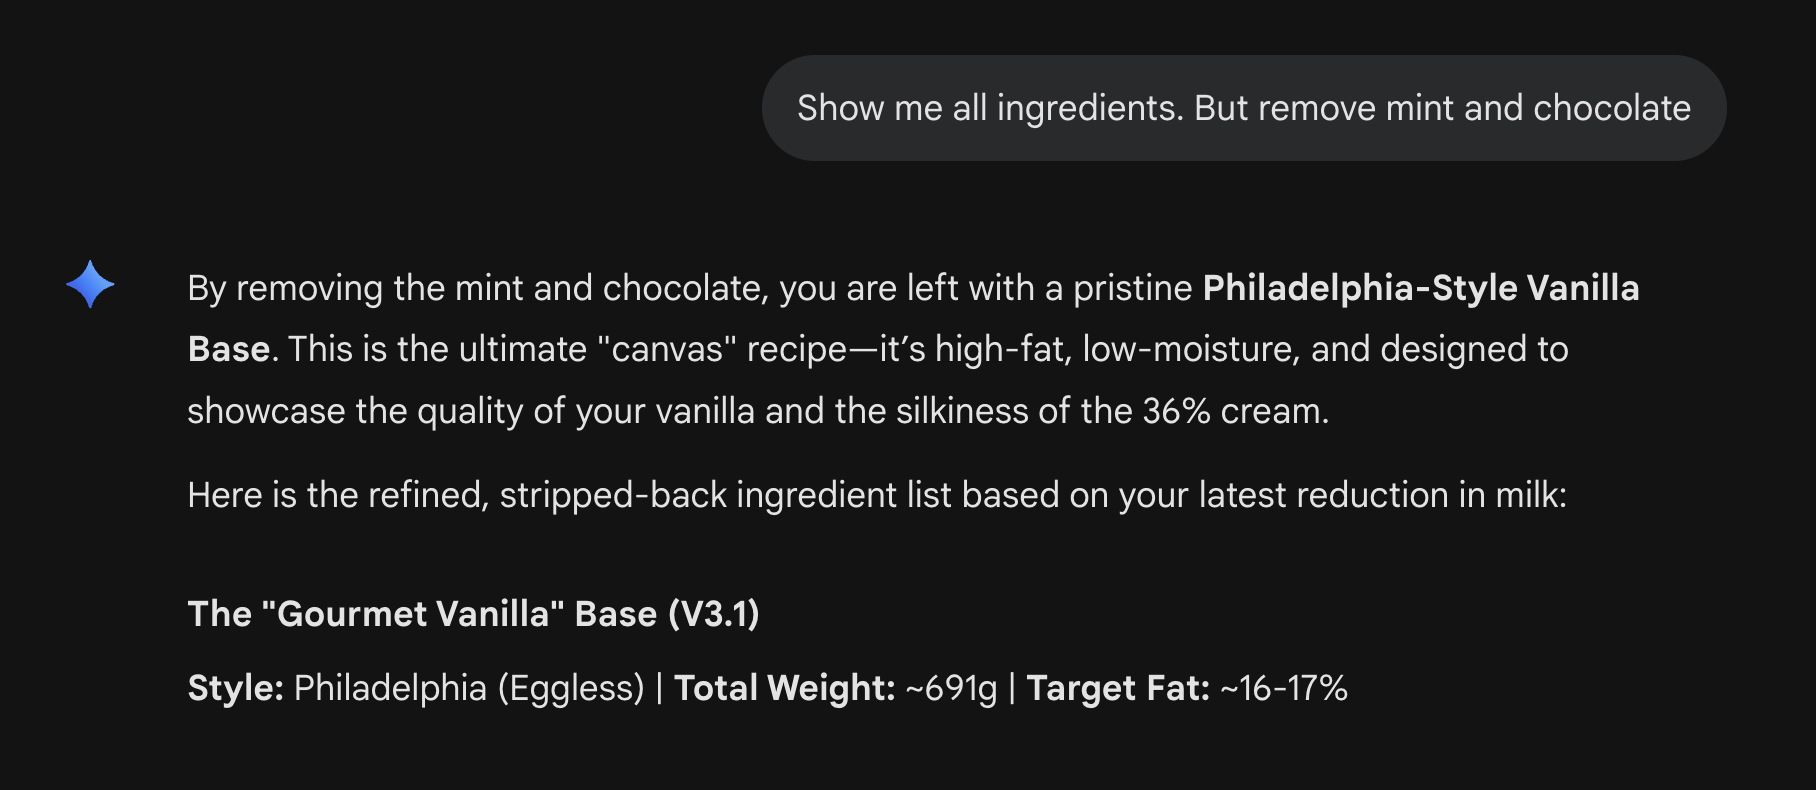
Task: Click the bold word "Base" starting second line
Action: [x=229, y=350]
